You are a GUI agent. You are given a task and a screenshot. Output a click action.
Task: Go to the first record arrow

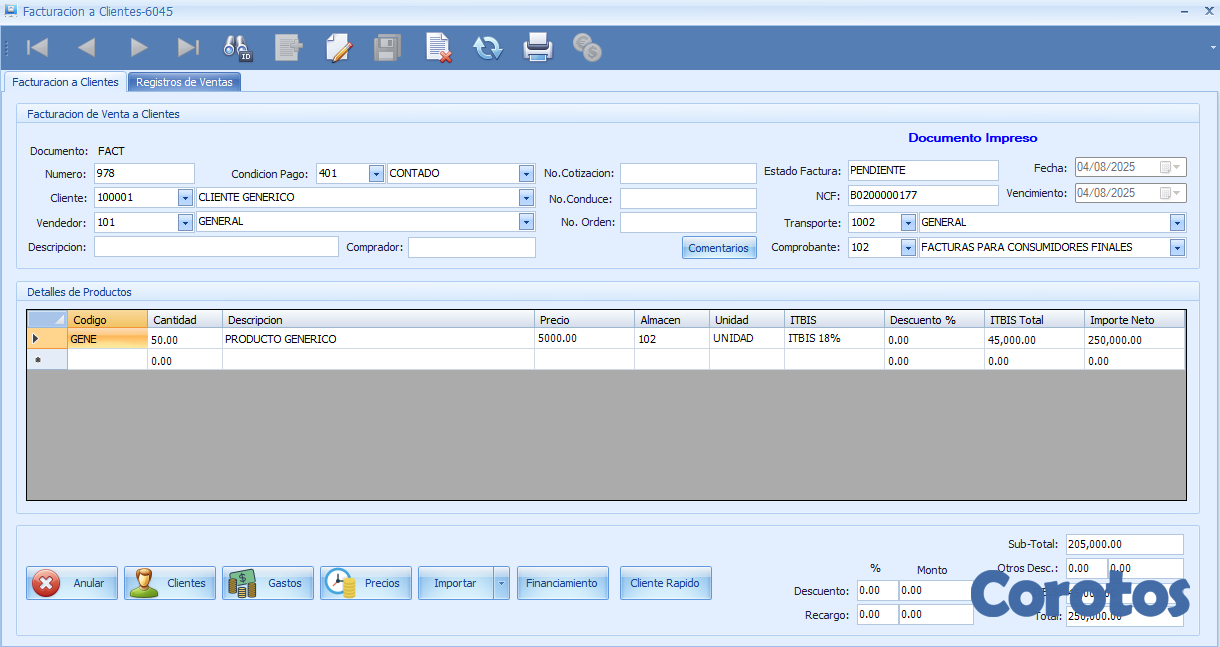click(x=37, y=48)
